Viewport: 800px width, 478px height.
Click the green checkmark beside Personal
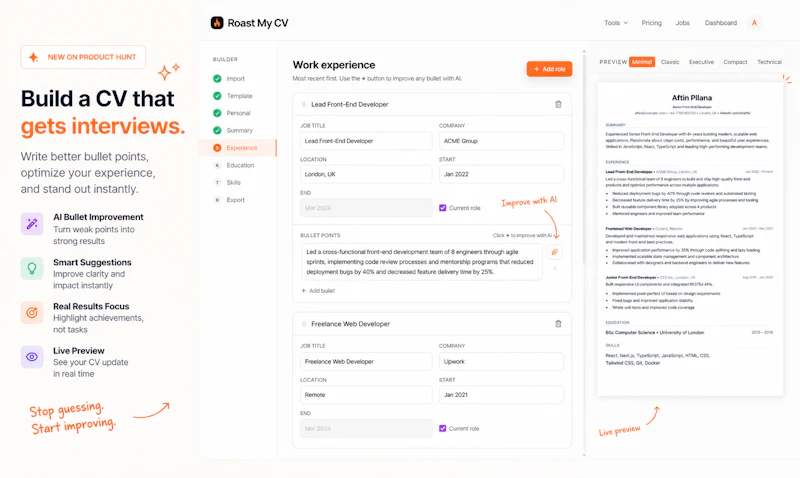tap(217, 113)
